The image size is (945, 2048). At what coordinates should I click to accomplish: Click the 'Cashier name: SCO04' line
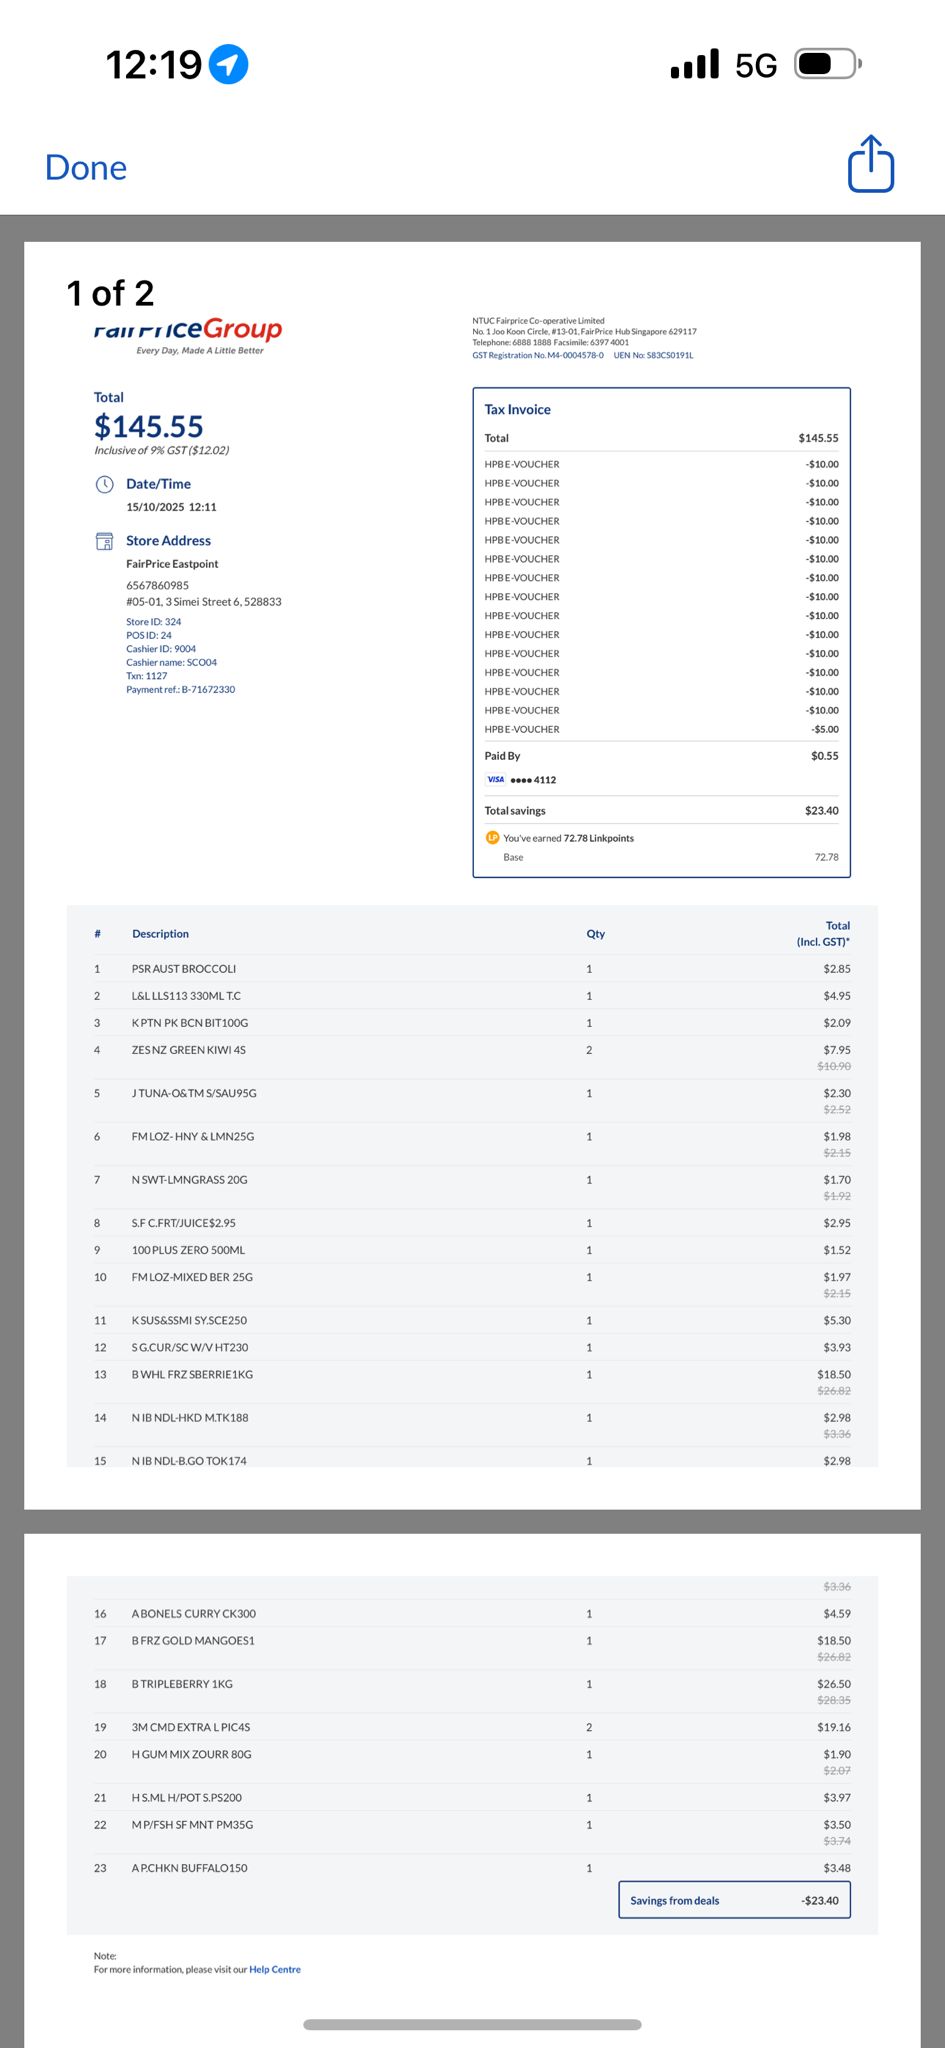pos(171,662)
